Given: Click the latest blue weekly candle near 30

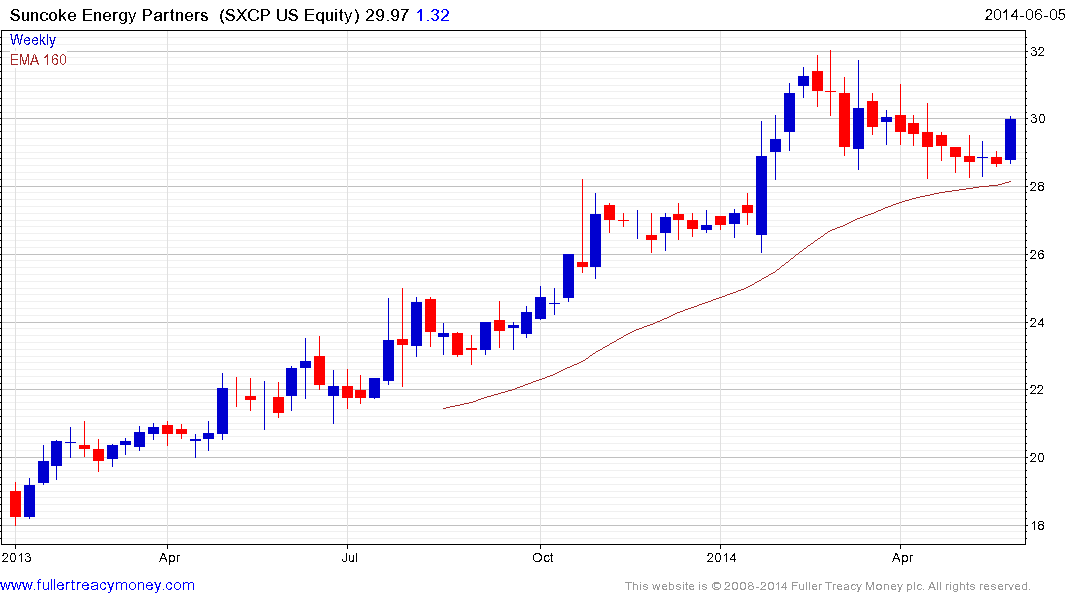Looking at the screenshot, I should coord(1011,140).
